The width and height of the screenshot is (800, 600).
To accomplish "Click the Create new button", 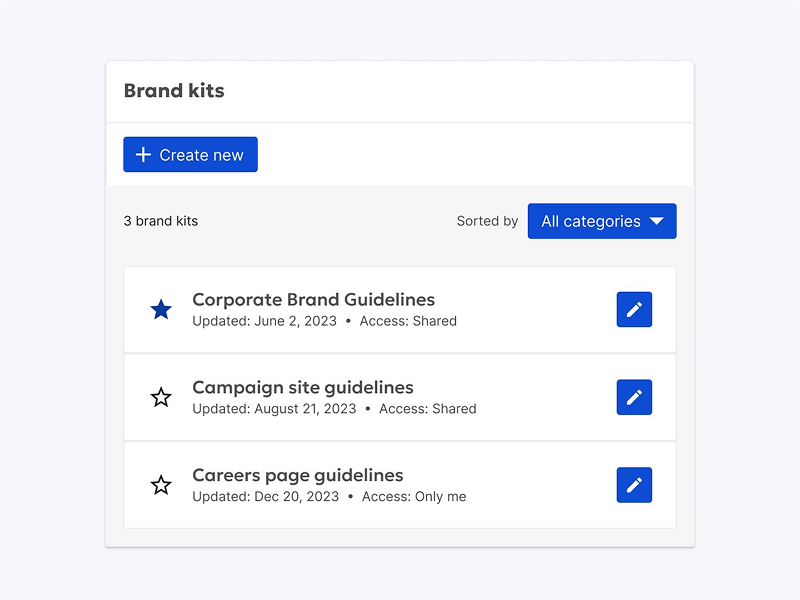I will click(190, 154).
